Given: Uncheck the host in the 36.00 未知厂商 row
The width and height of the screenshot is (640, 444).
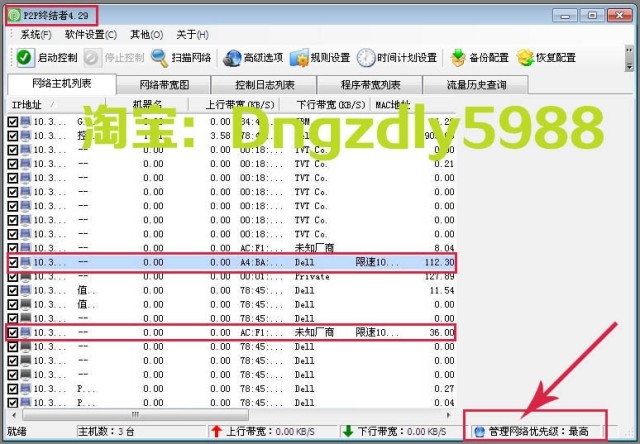Looking at the screenshot, I should [13, 332].
